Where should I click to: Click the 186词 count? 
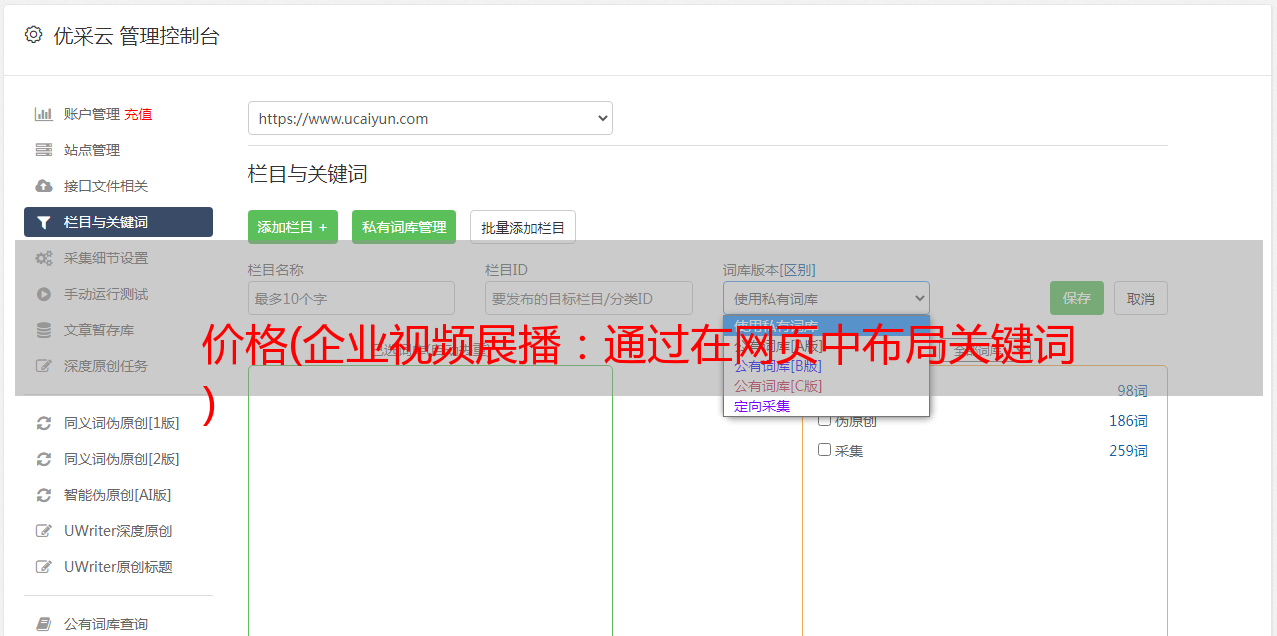1128,421
